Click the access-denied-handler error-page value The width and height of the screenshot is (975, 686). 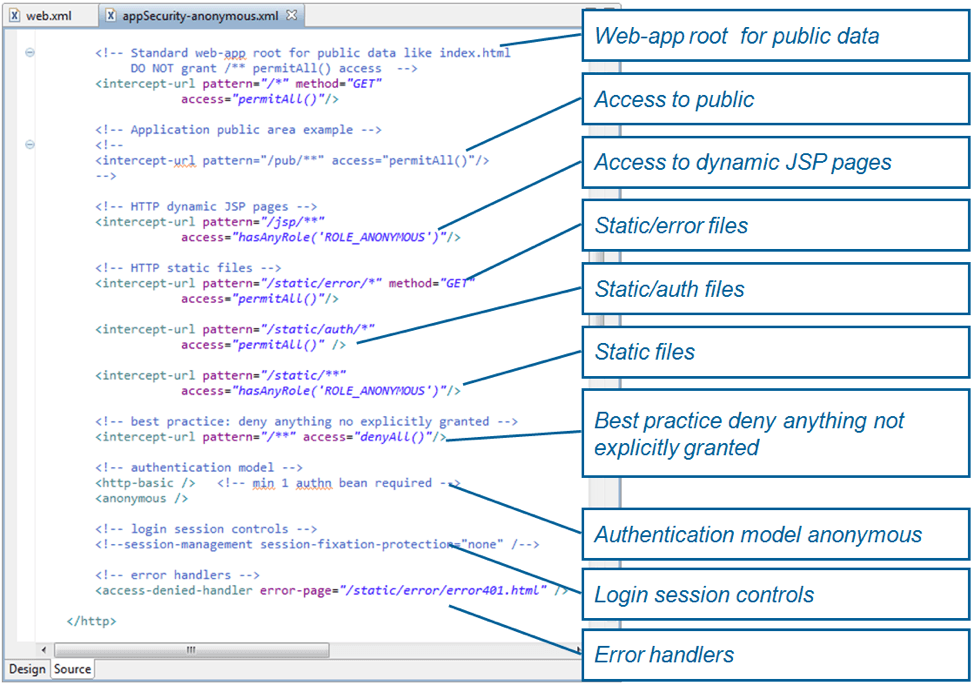click(445, 590)
